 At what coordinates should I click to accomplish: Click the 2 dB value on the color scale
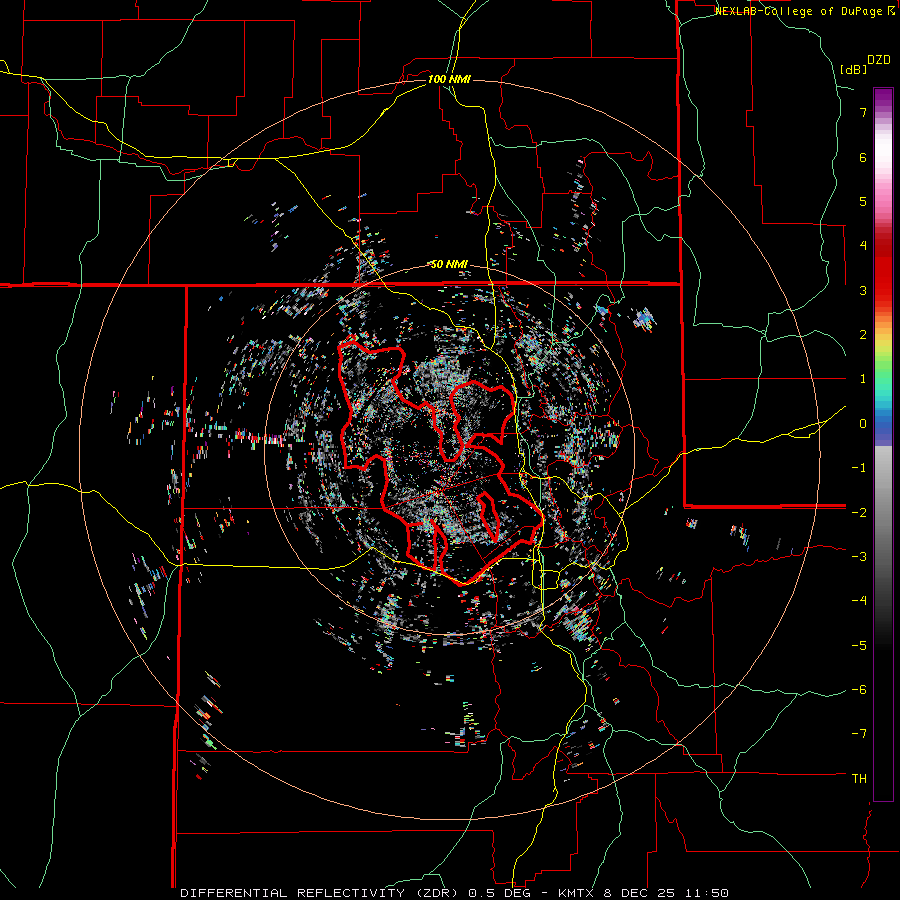click(x=863, y=335)
